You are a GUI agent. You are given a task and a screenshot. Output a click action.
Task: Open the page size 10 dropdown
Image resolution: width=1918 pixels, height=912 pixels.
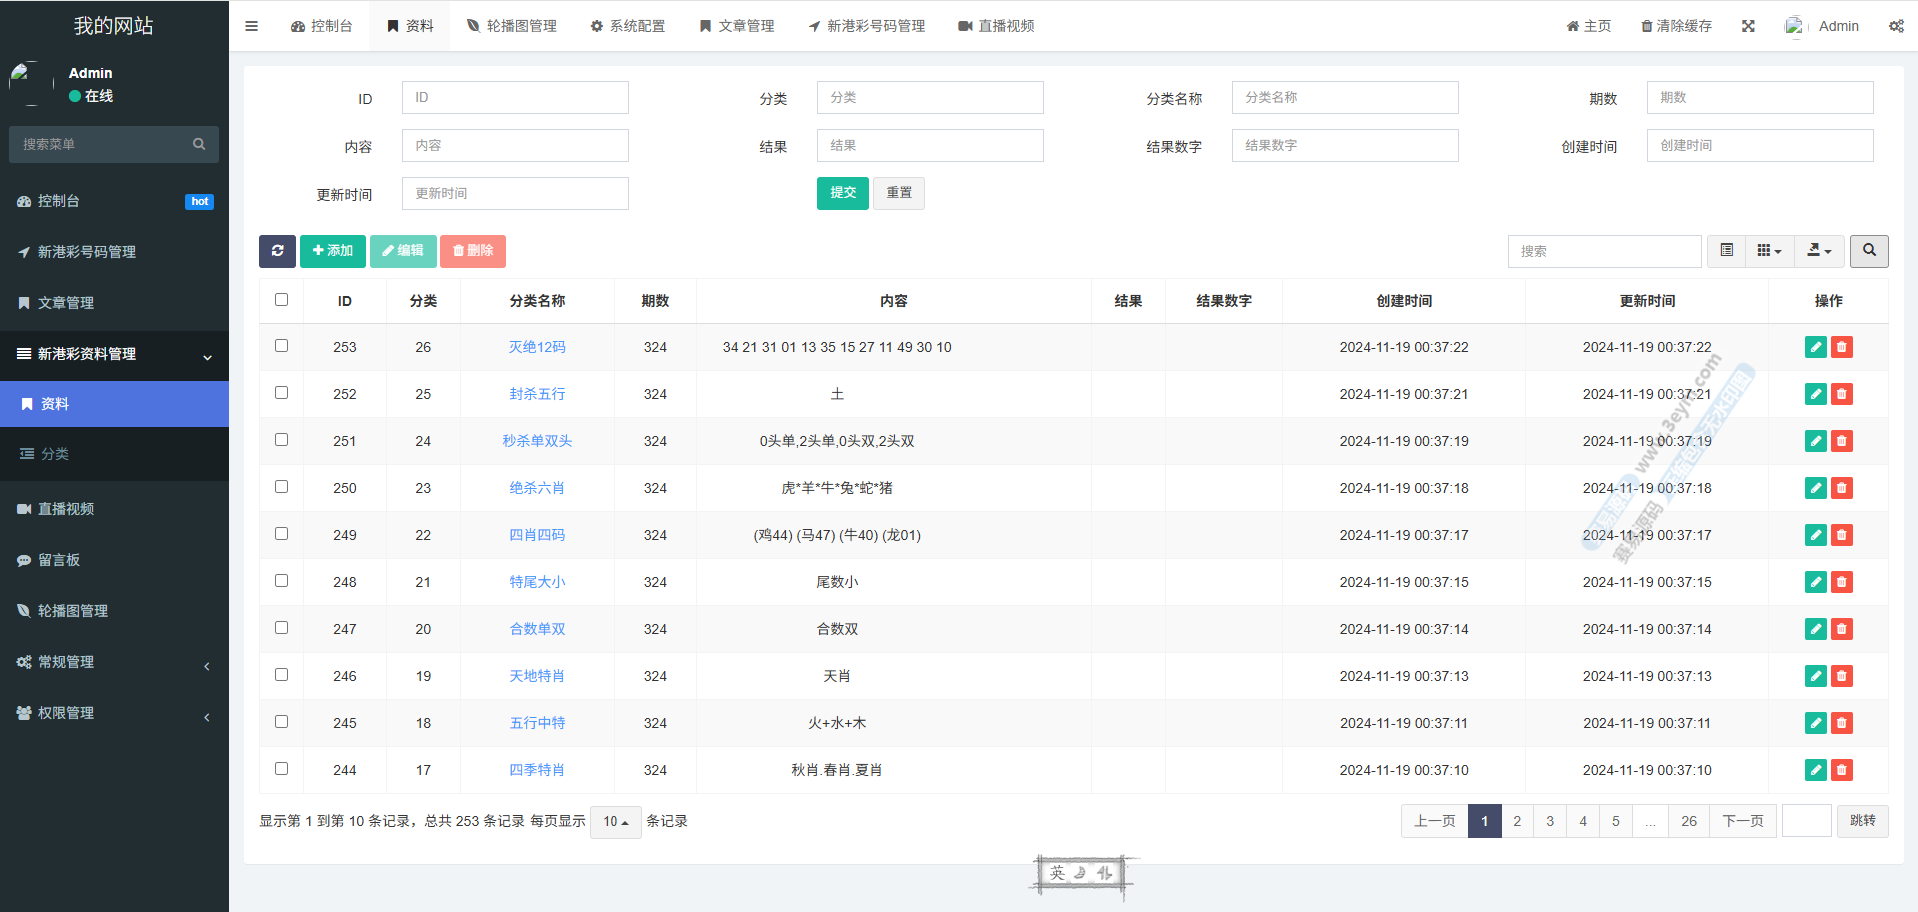tap(615, 822)
